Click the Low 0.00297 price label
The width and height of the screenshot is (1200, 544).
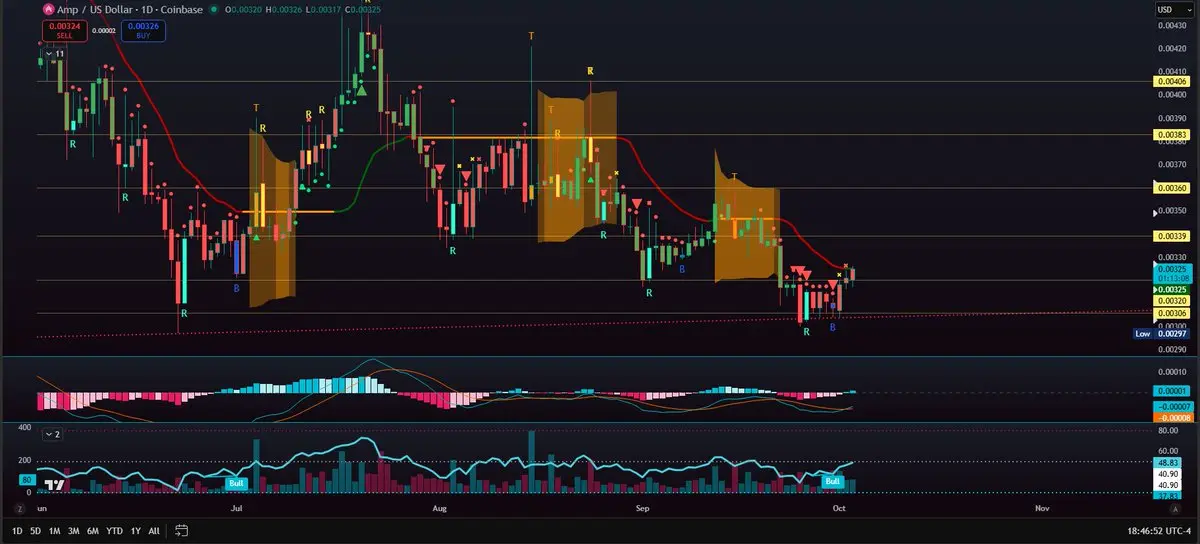1161,334
